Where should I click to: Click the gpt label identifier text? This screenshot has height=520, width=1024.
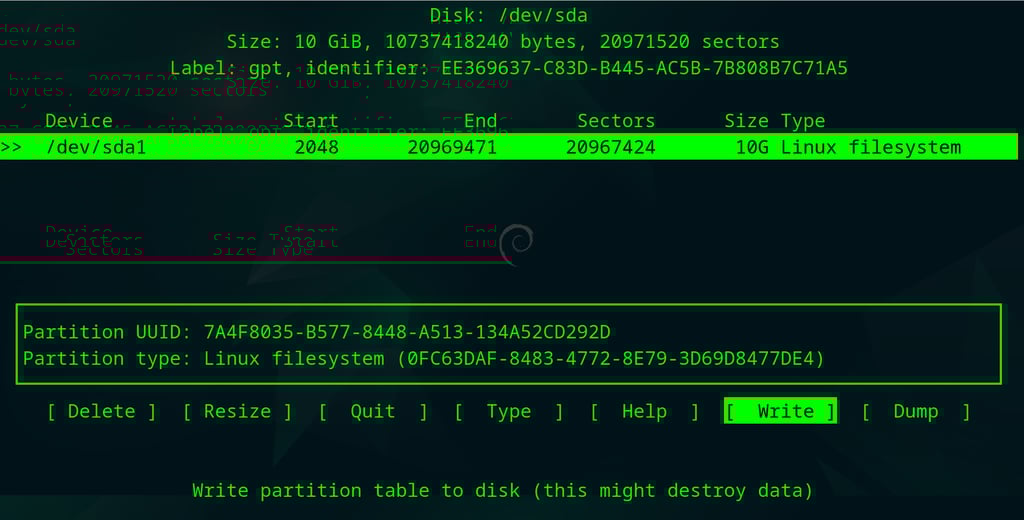509,68
